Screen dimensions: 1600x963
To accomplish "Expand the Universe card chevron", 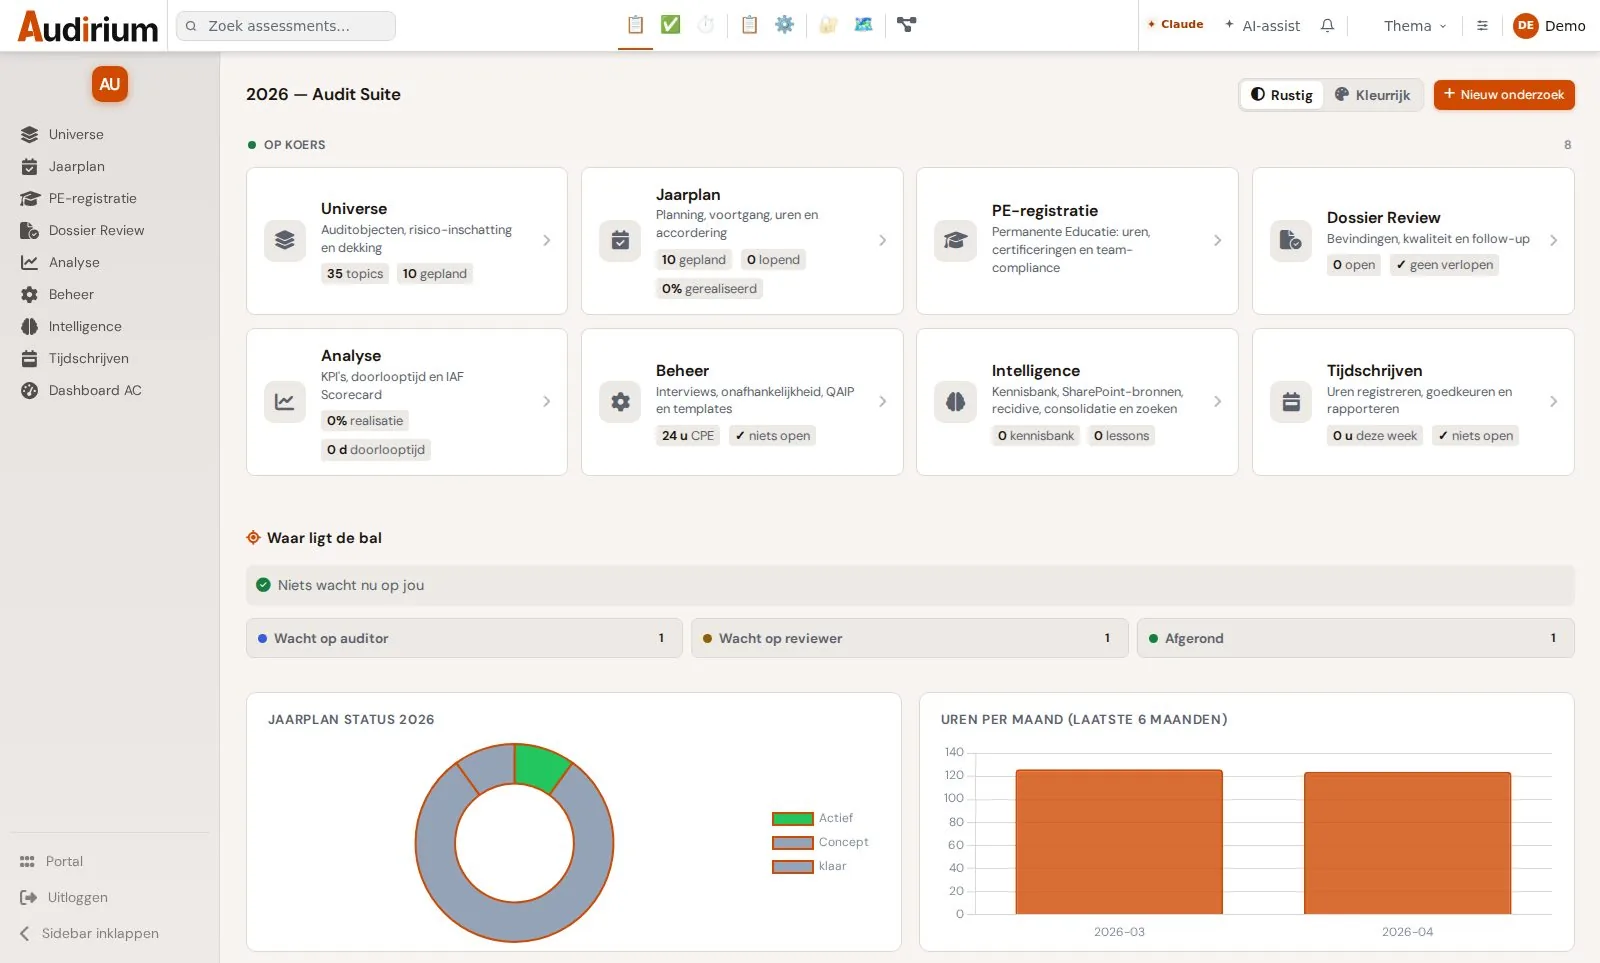I will (547, 240).
